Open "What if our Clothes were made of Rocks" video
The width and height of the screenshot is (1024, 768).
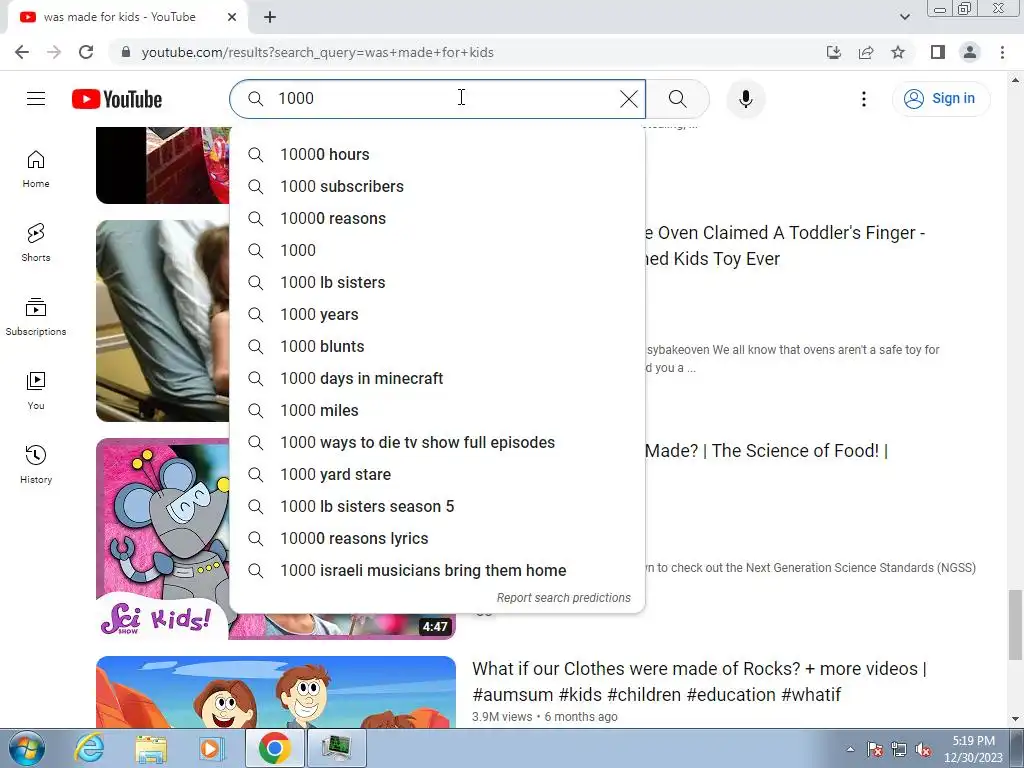(x=699, y=681)
